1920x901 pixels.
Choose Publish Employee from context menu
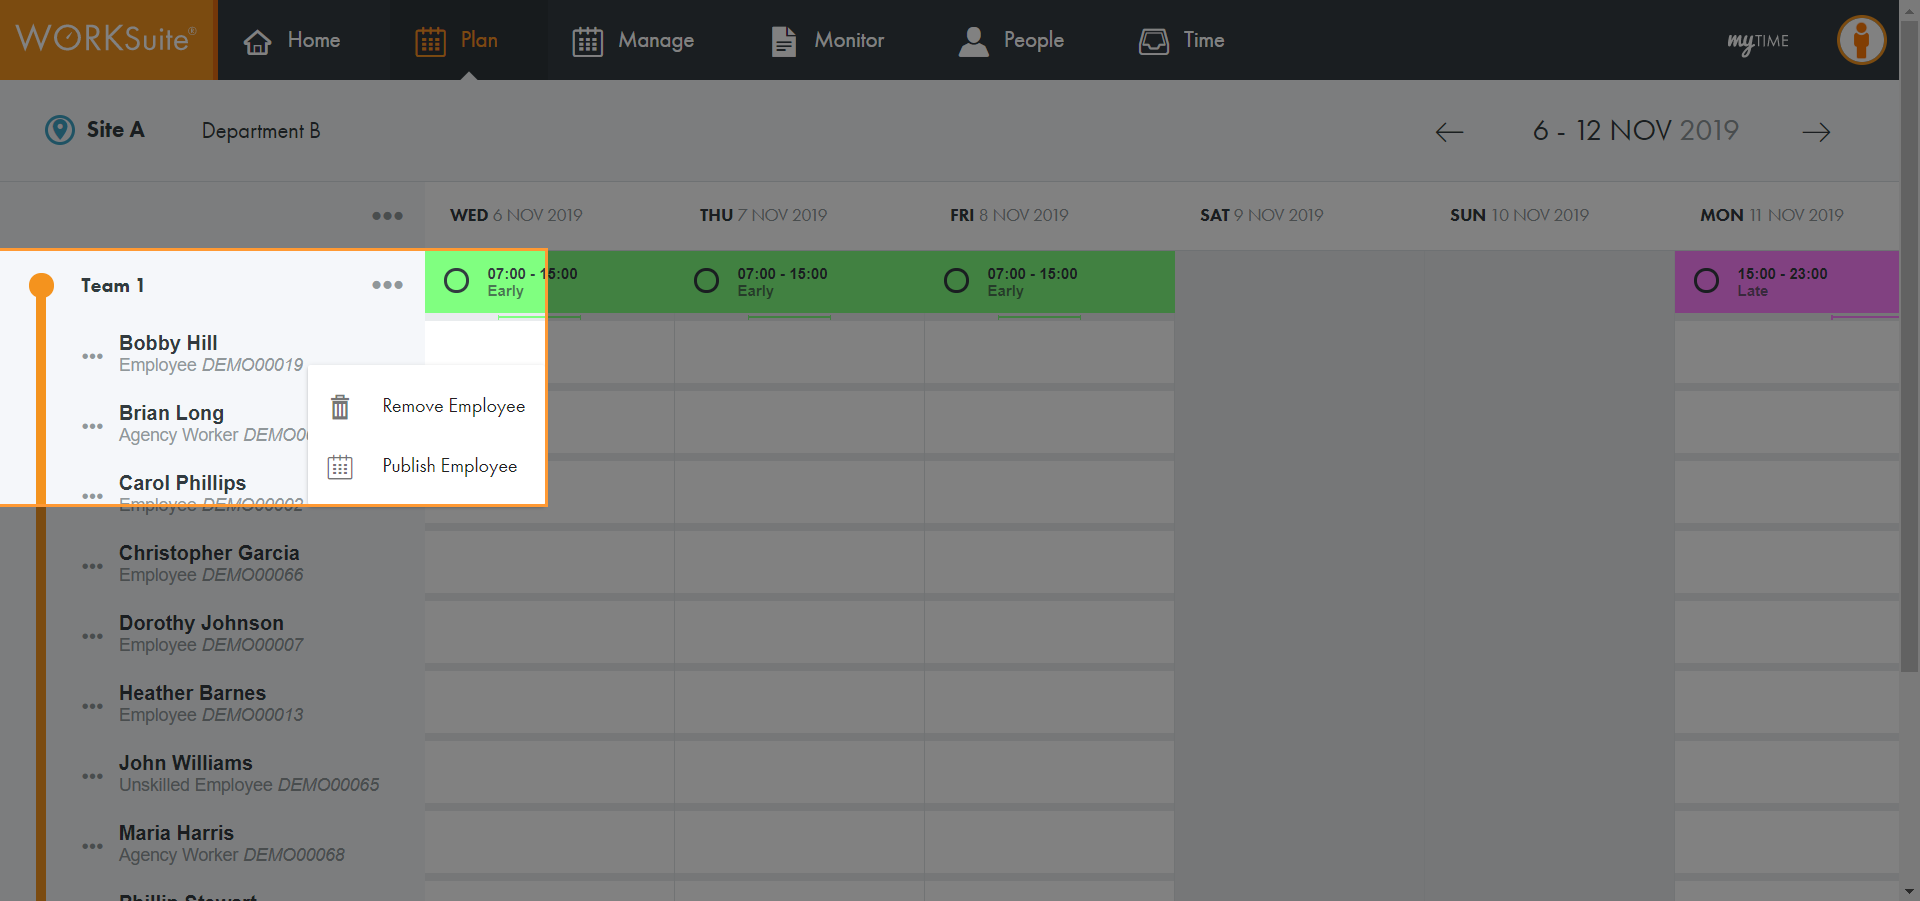(449, 466)
